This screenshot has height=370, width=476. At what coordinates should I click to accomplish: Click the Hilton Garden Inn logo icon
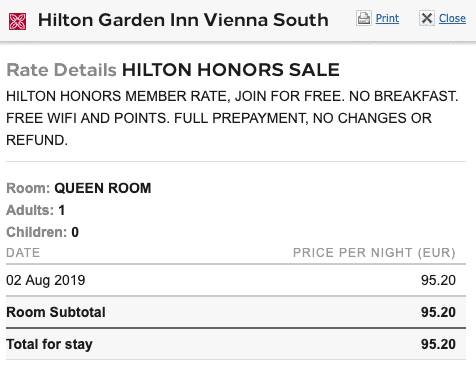click(17, 21)
